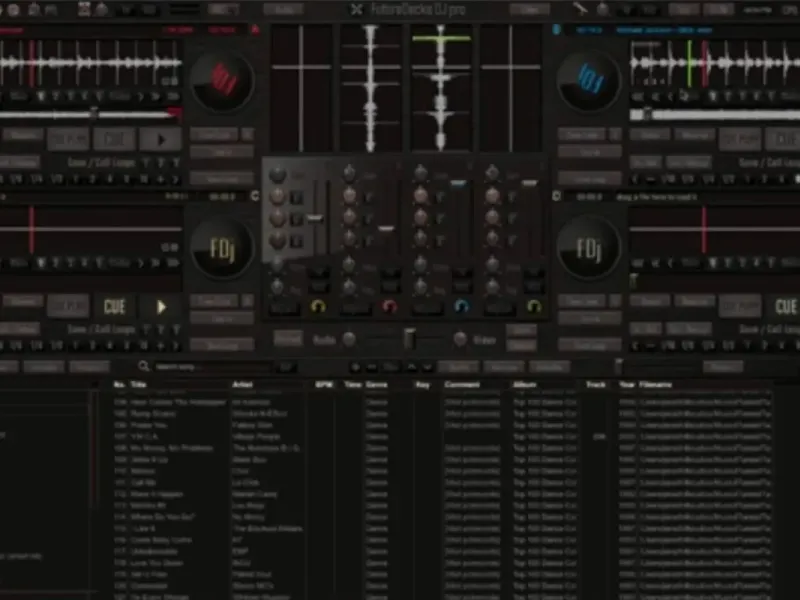Click the volume fader of mixer channel 4
The image size is (800, 600).
(x=530, y=183)
